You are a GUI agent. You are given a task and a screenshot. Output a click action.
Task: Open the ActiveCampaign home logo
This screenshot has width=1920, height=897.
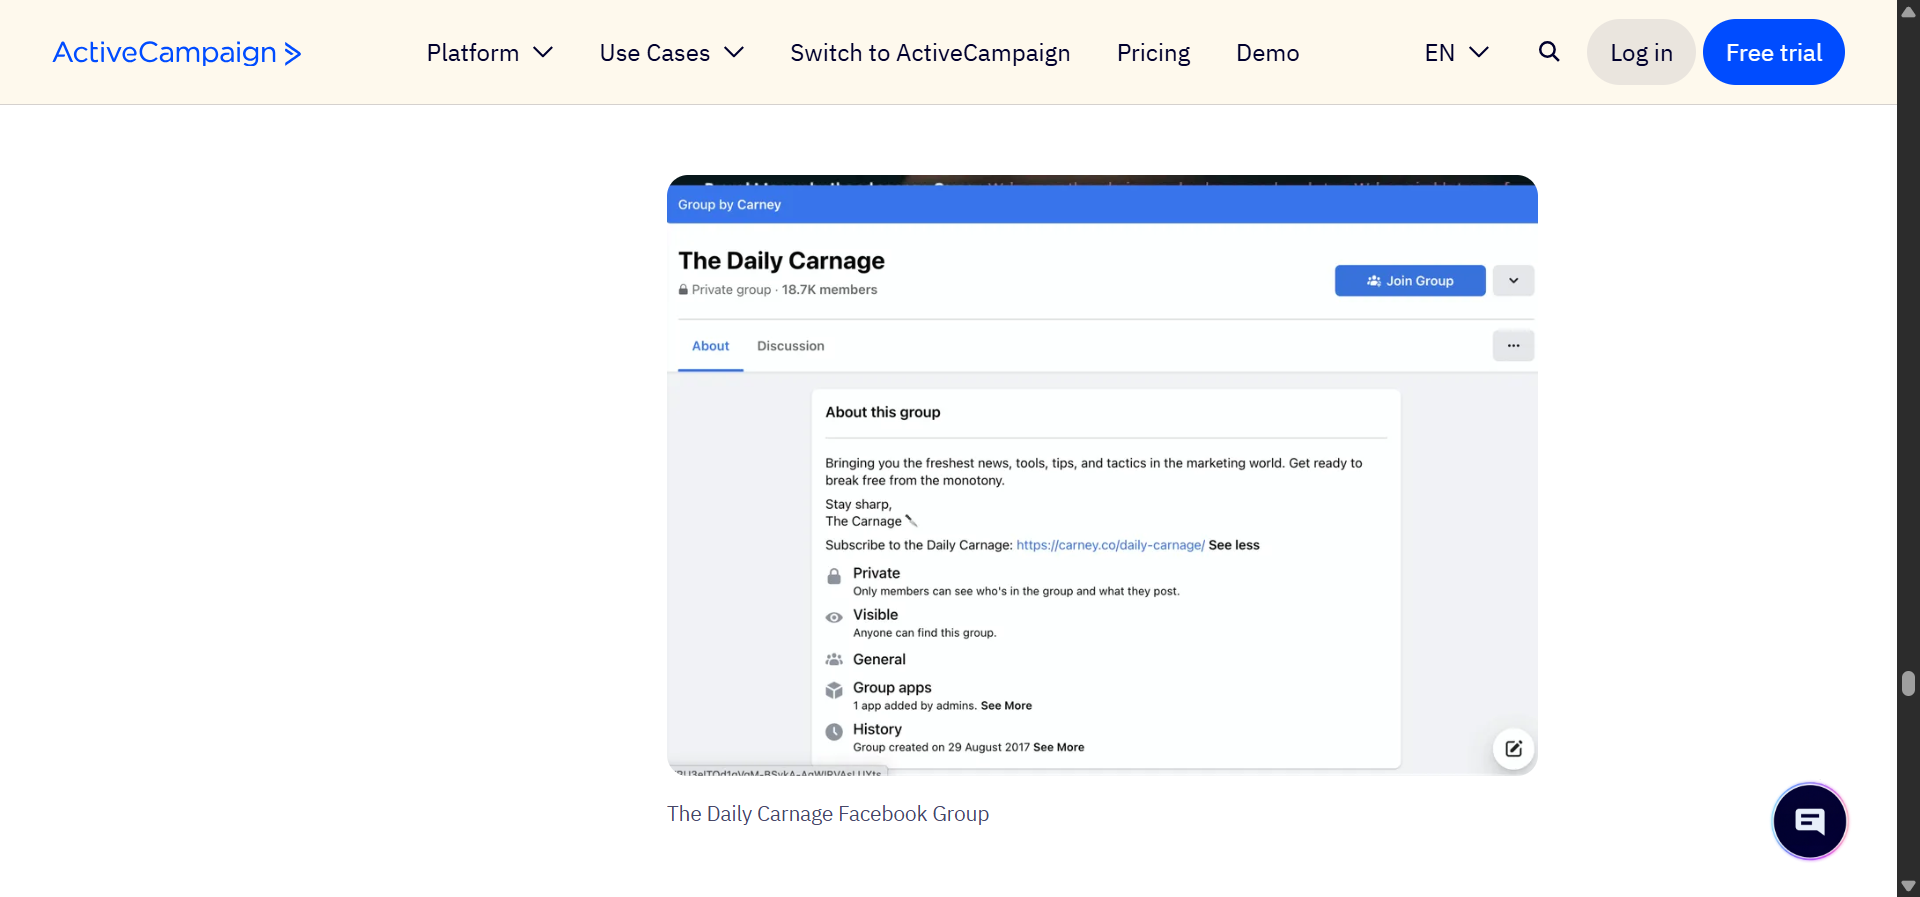(177, 52)
